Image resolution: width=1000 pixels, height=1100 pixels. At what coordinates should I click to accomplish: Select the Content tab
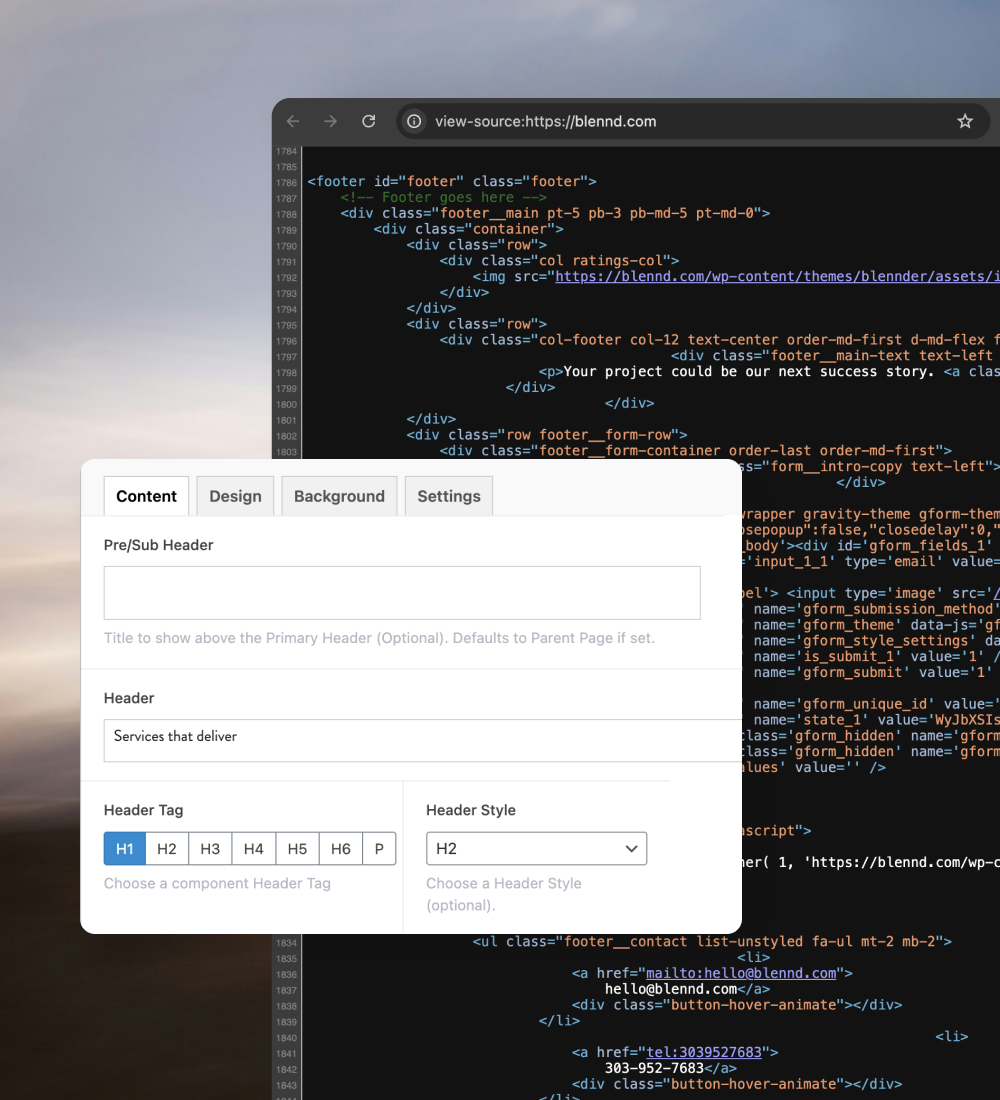pyautogui.click(x=146, y=495)
